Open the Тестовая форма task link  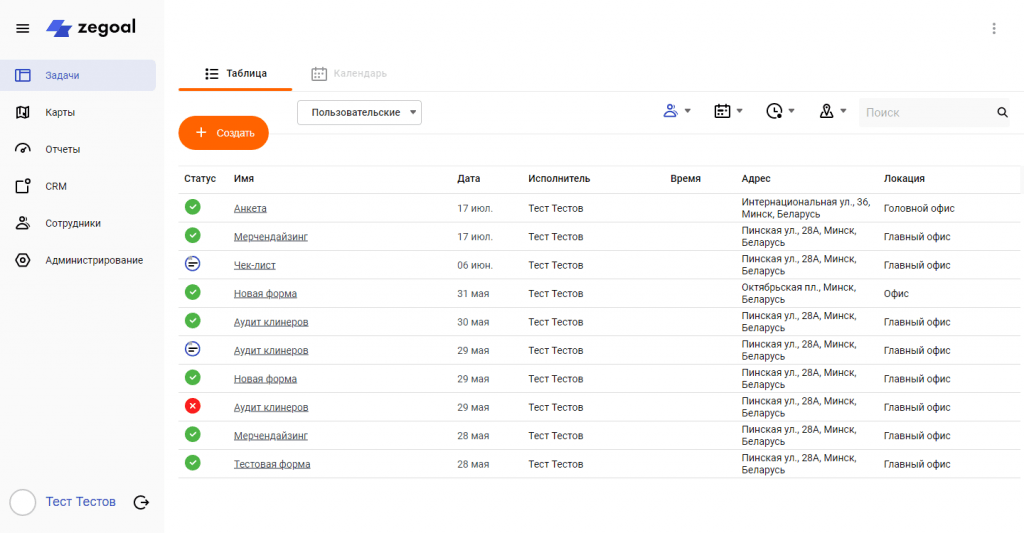(x=272, y=464)
